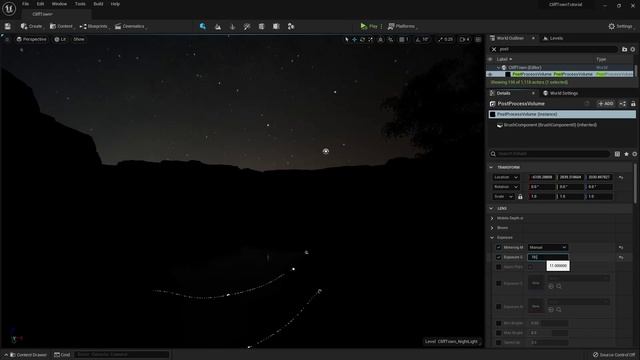Open World Outliner settings gear

[x=633, y=49]
